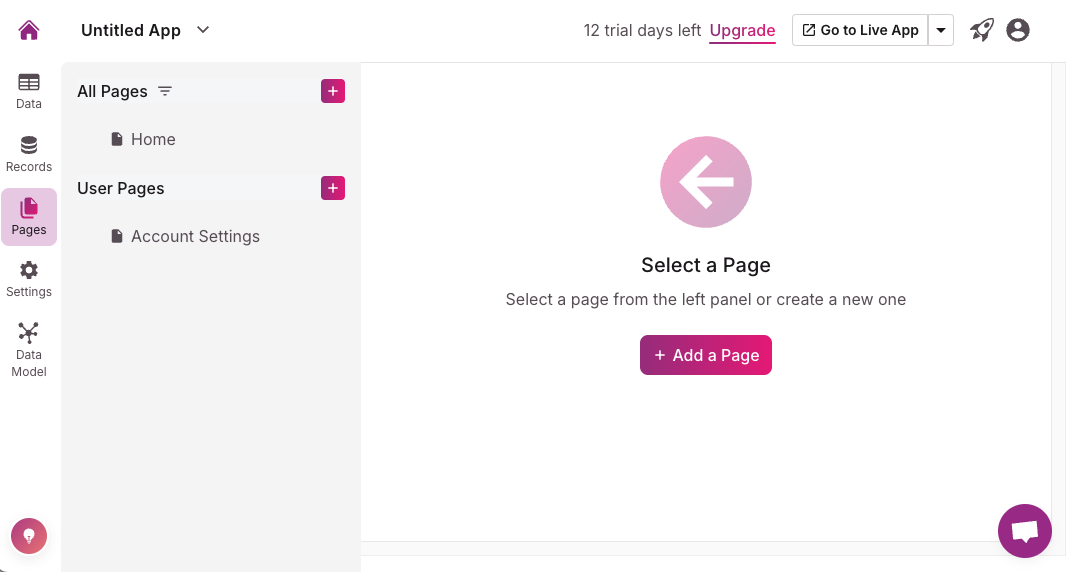Click the filter icon beside All Pages
Image resolution: width=1066 pixels, height=572 pixels.
pyautogui.click(x=165, y=91)
